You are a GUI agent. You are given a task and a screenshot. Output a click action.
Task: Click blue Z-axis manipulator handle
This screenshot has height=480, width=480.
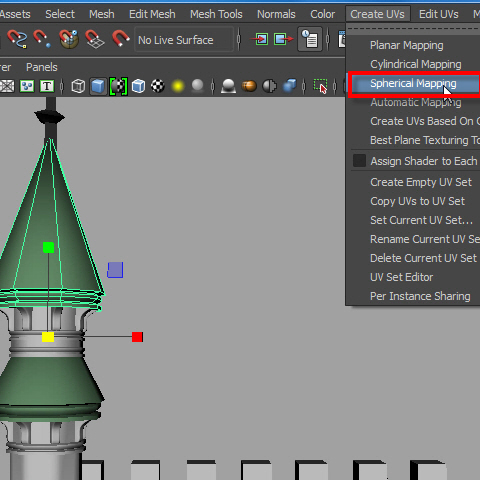[x=115, y=270]
